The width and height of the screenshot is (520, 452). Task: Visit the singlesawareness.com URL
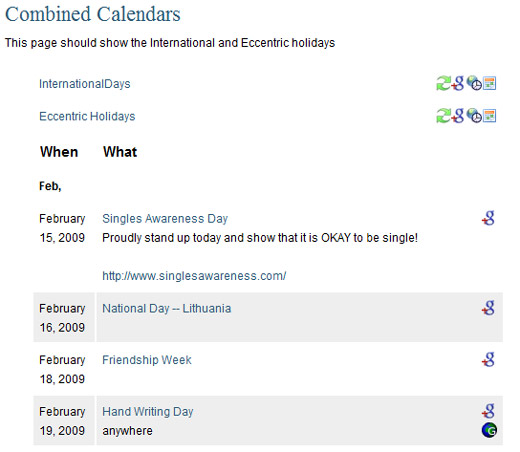pyautogui.click(x=194, y=276)
